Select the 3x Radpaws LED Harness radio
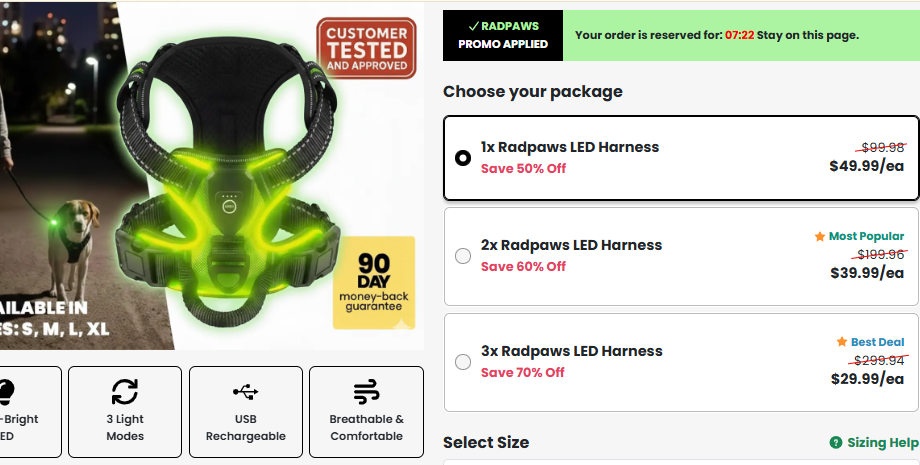The width and height of the screenshot is (920, 465). tap(462, 362)
